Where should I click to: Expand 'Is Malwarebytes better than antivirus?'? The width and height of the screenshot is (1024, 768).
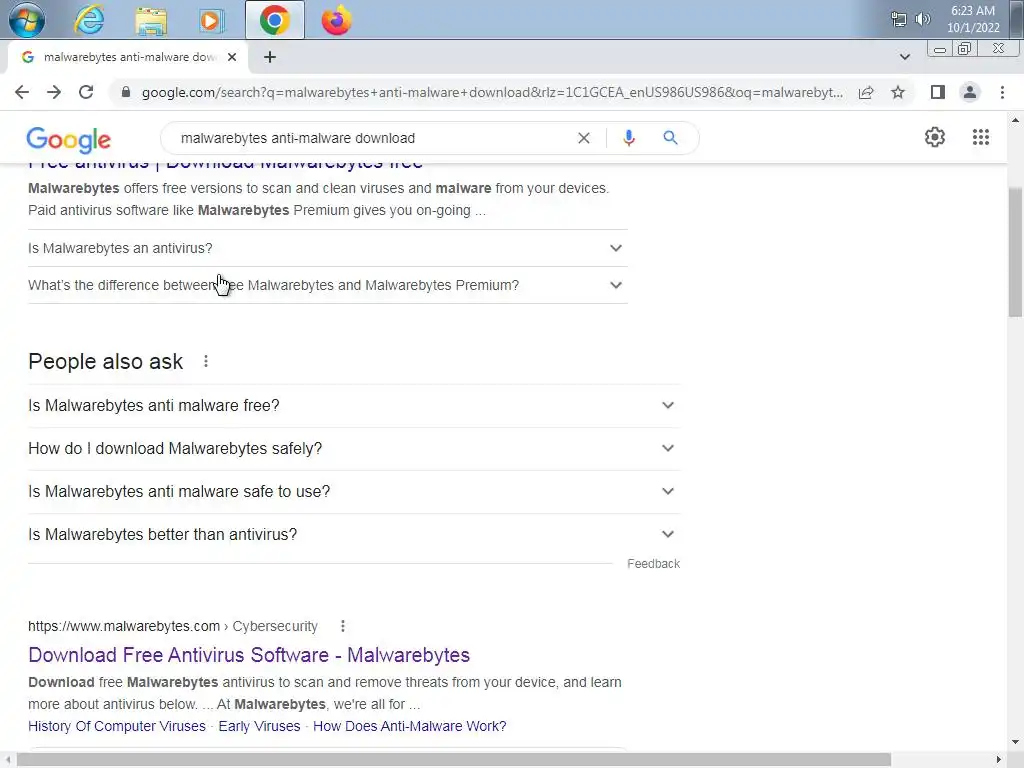354,535
